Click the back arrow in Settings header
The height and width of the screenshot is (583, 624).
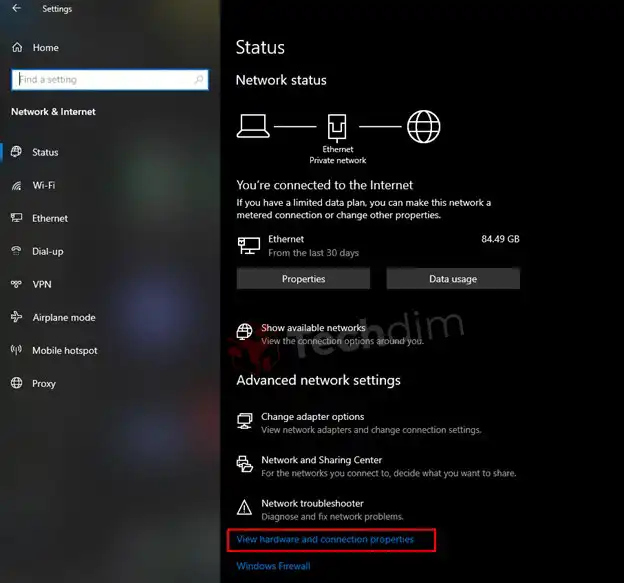[x=16, y=8]
